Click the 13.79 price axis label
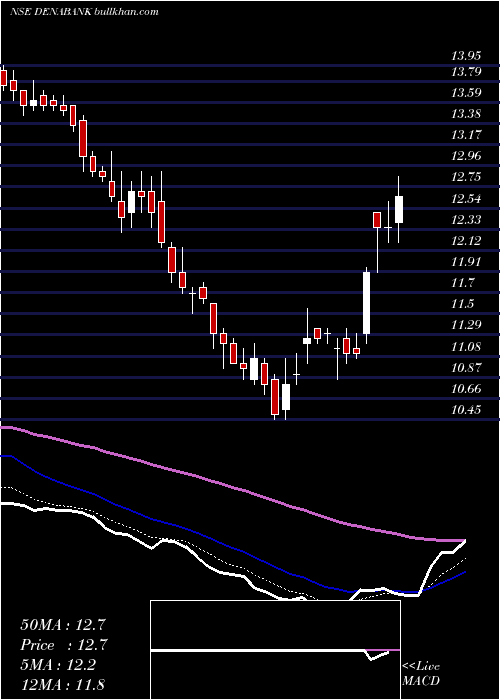 point(467,72)
